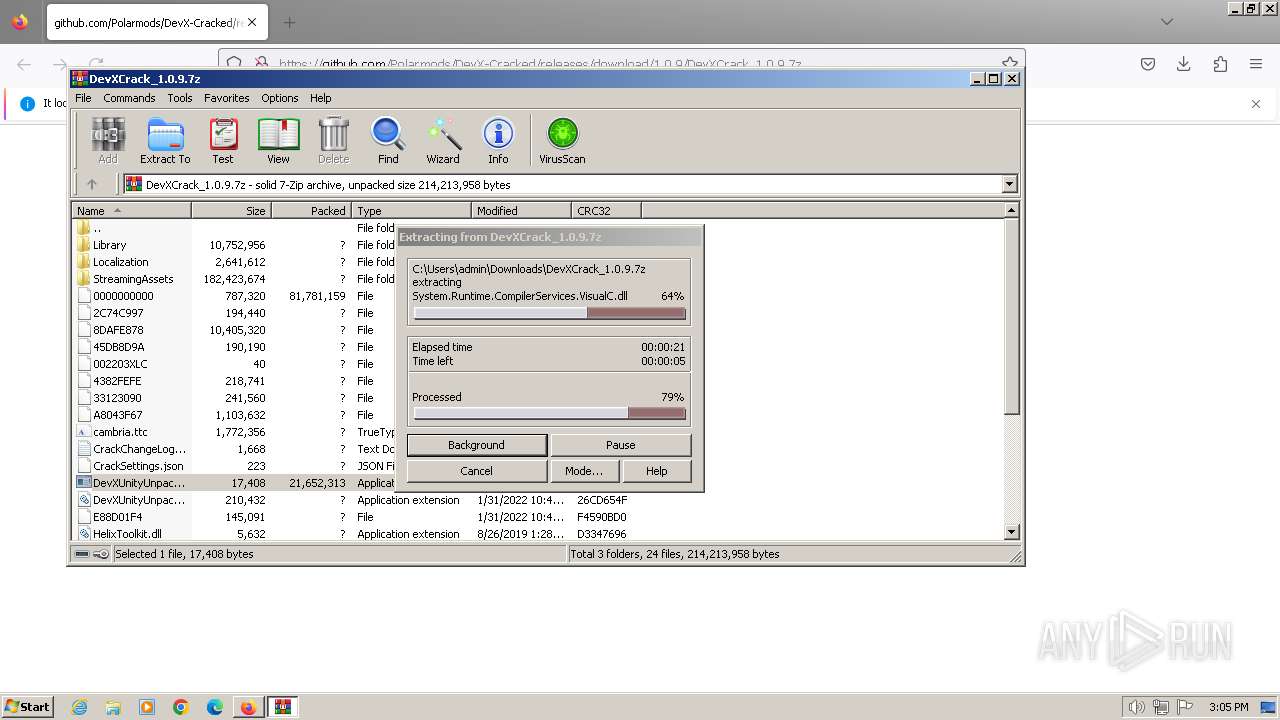
Task: Go up one folder level arrow
Action: click(x=92, y=184)
